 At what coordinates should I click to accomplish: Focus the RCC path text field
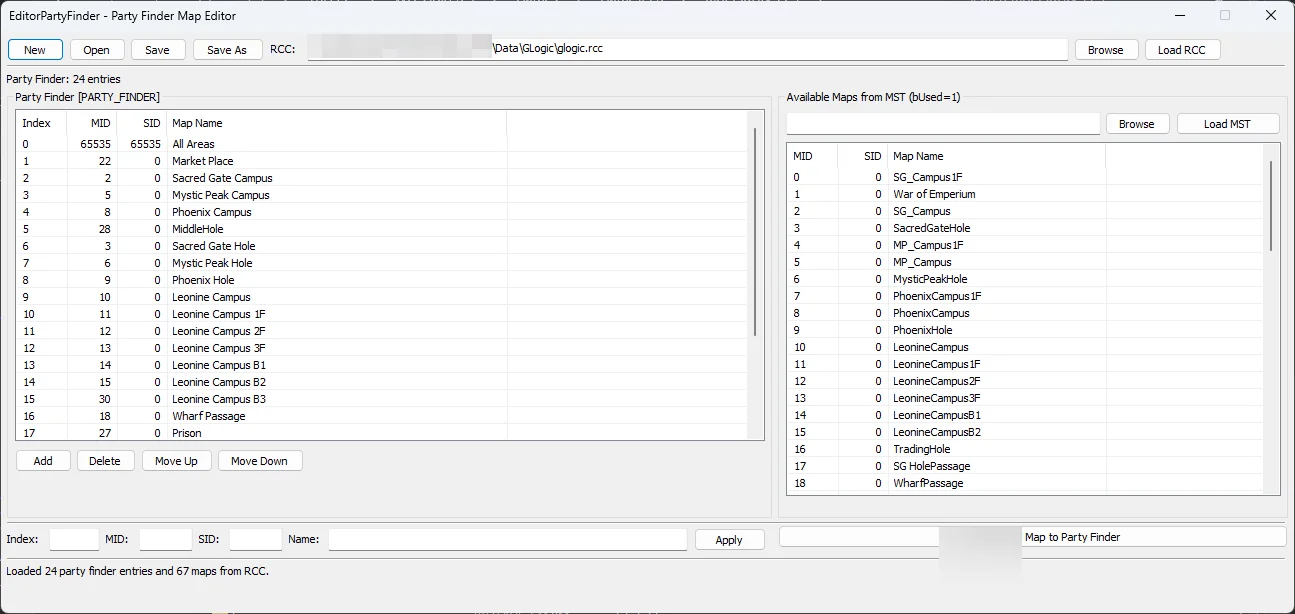coord(688,49)
